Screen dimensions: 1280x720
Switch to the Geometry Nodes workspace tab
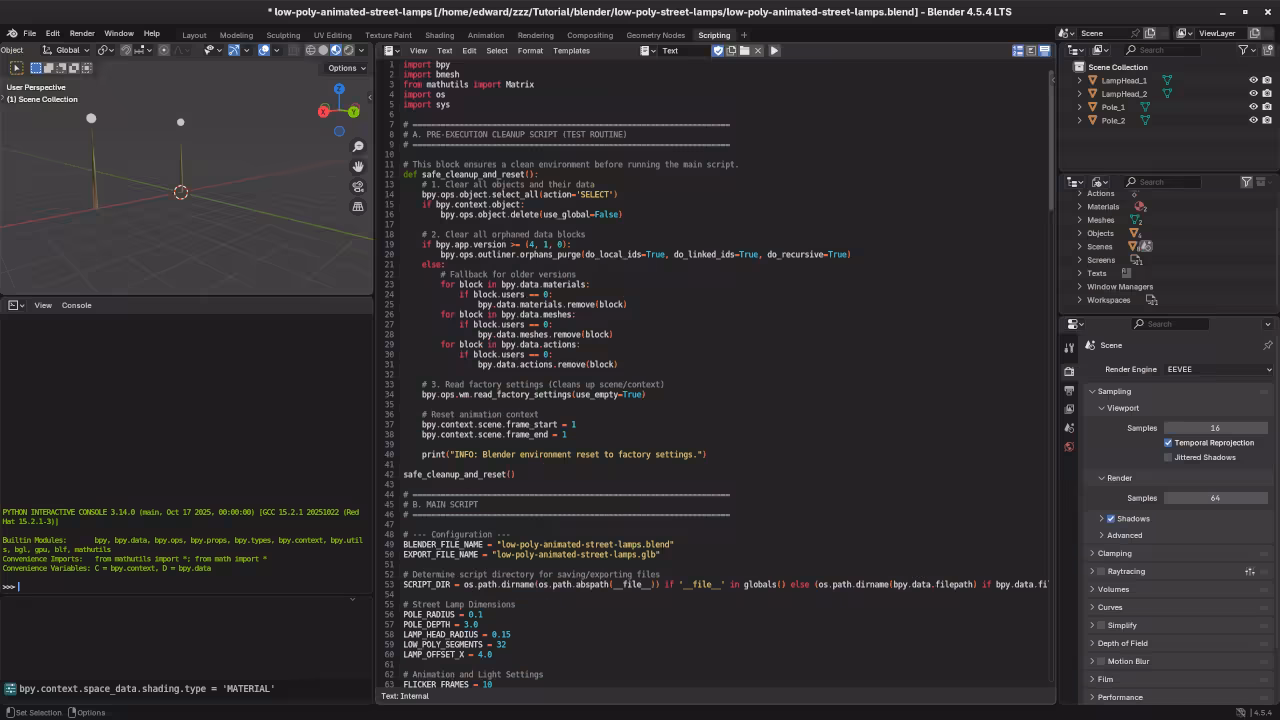(x=655, y=35)
